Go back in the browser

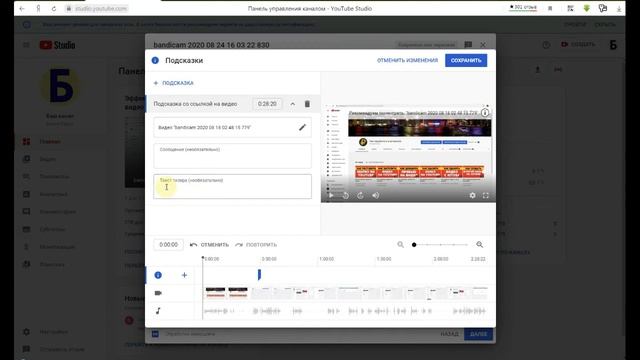click(22, 8)
